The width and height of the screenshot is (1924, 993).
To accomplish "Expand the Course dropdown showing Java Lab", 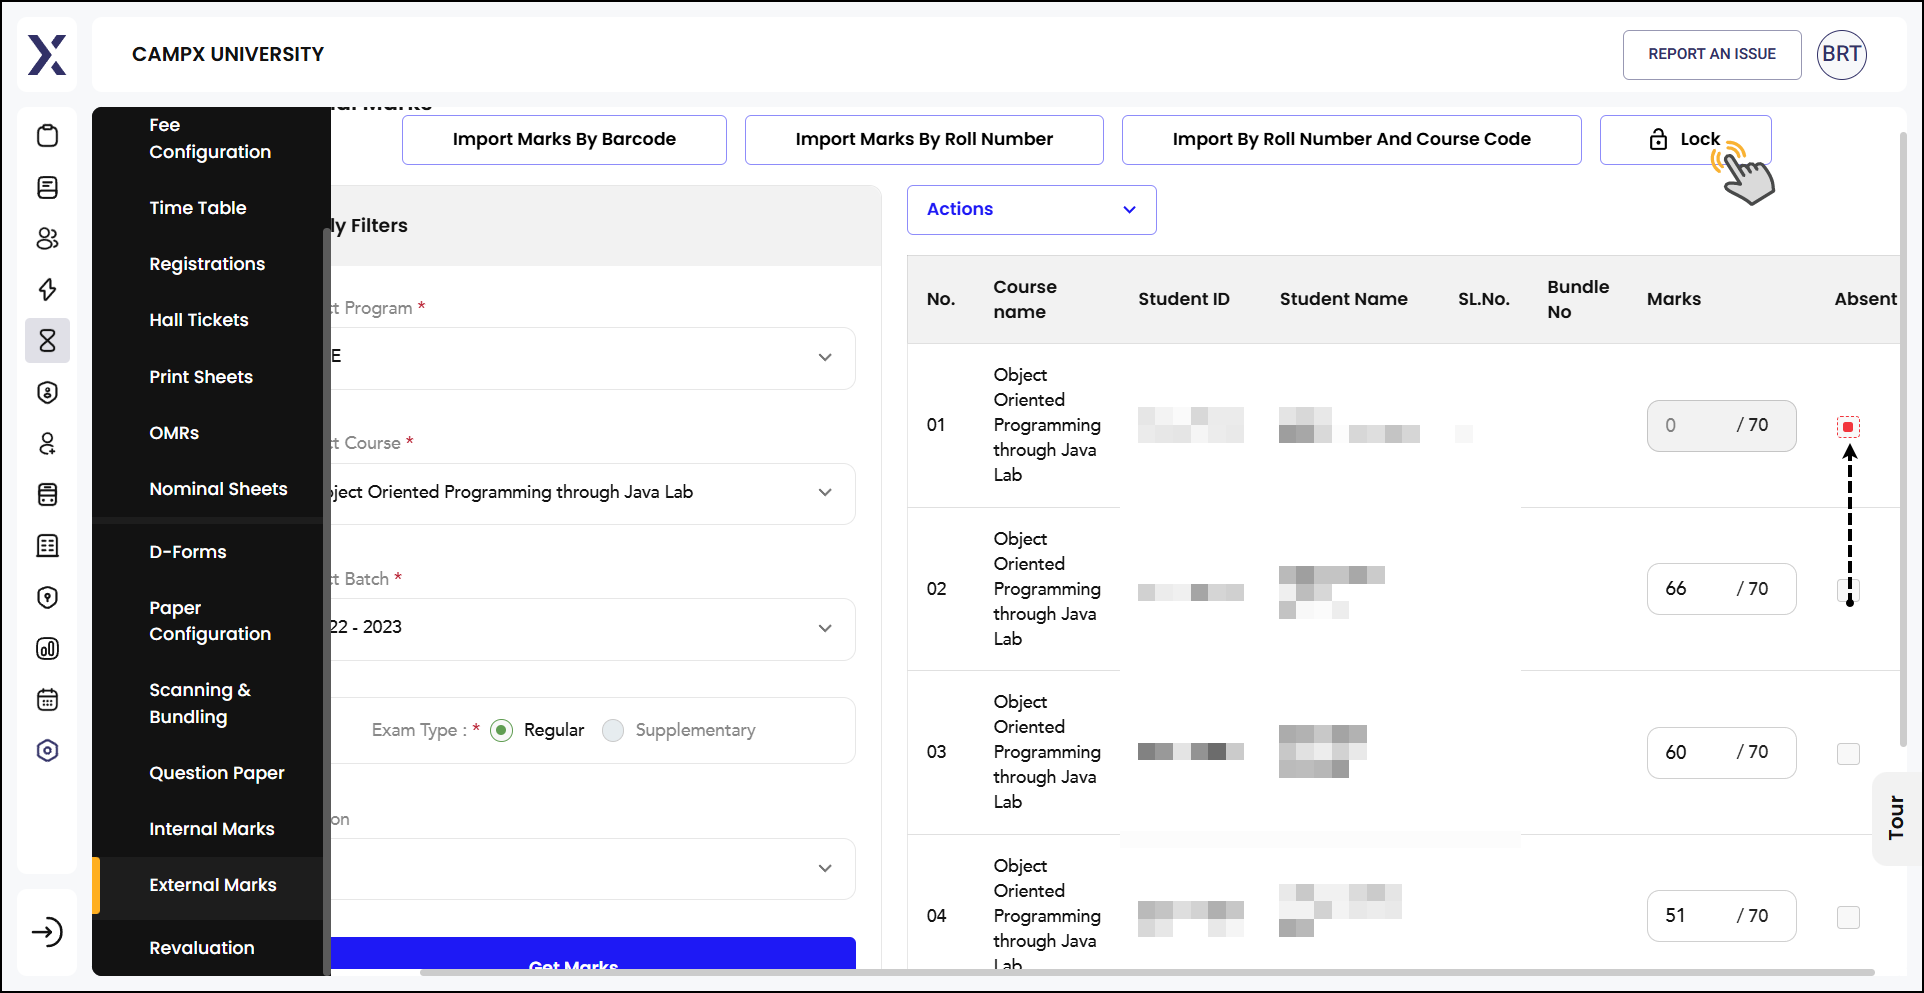I will 592,493.
